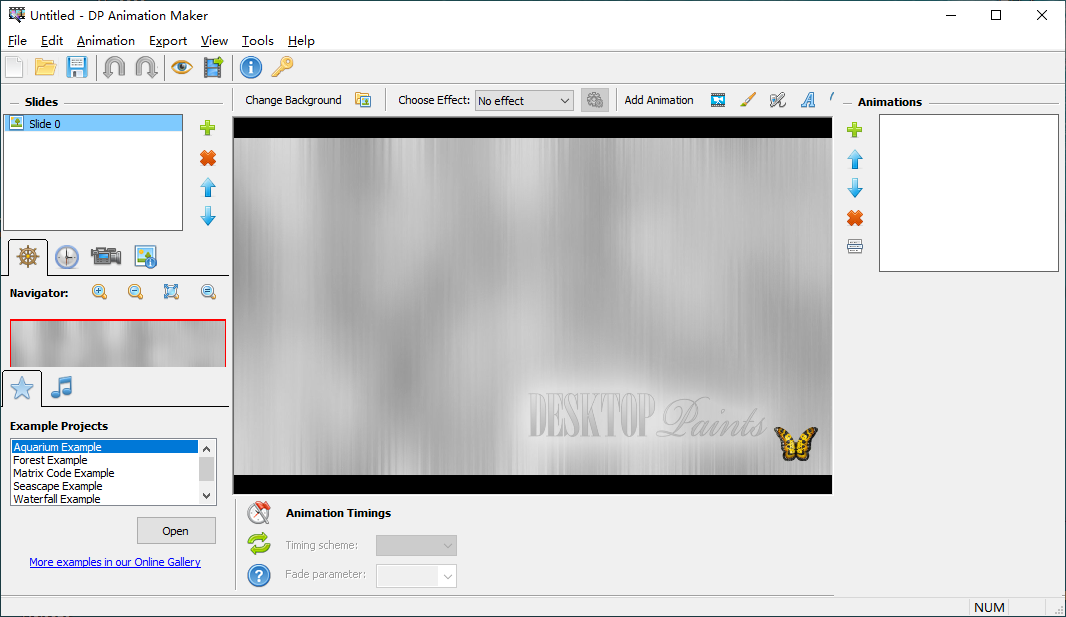
Task: Switch to the music note tab
Action: (x=62, y=388)
